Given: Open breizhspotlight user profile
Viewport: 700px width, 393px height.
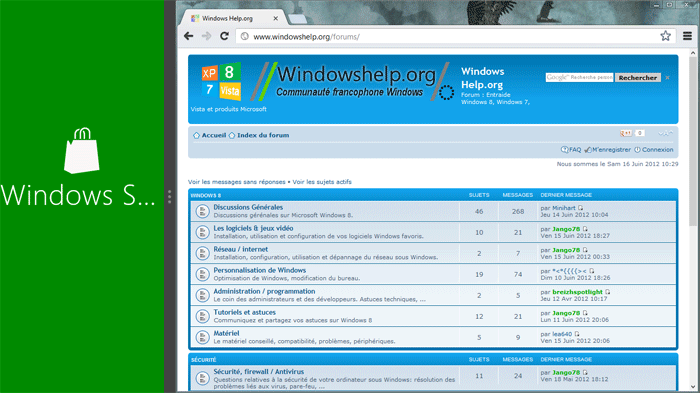Looking at the screenshot, I should [577, 292].
